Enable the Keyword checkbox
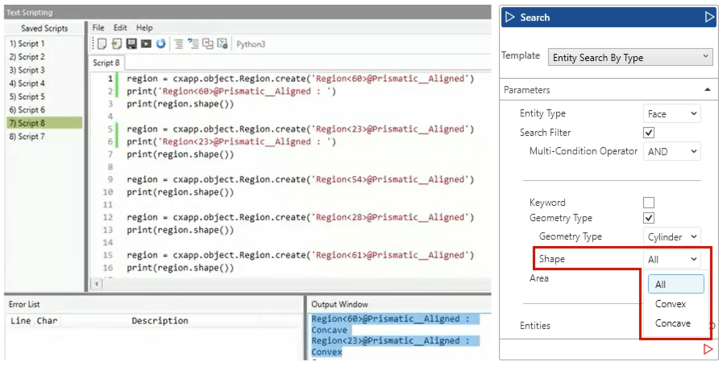Viewport: 723px width, 366px height. click(x=649, y=202)
